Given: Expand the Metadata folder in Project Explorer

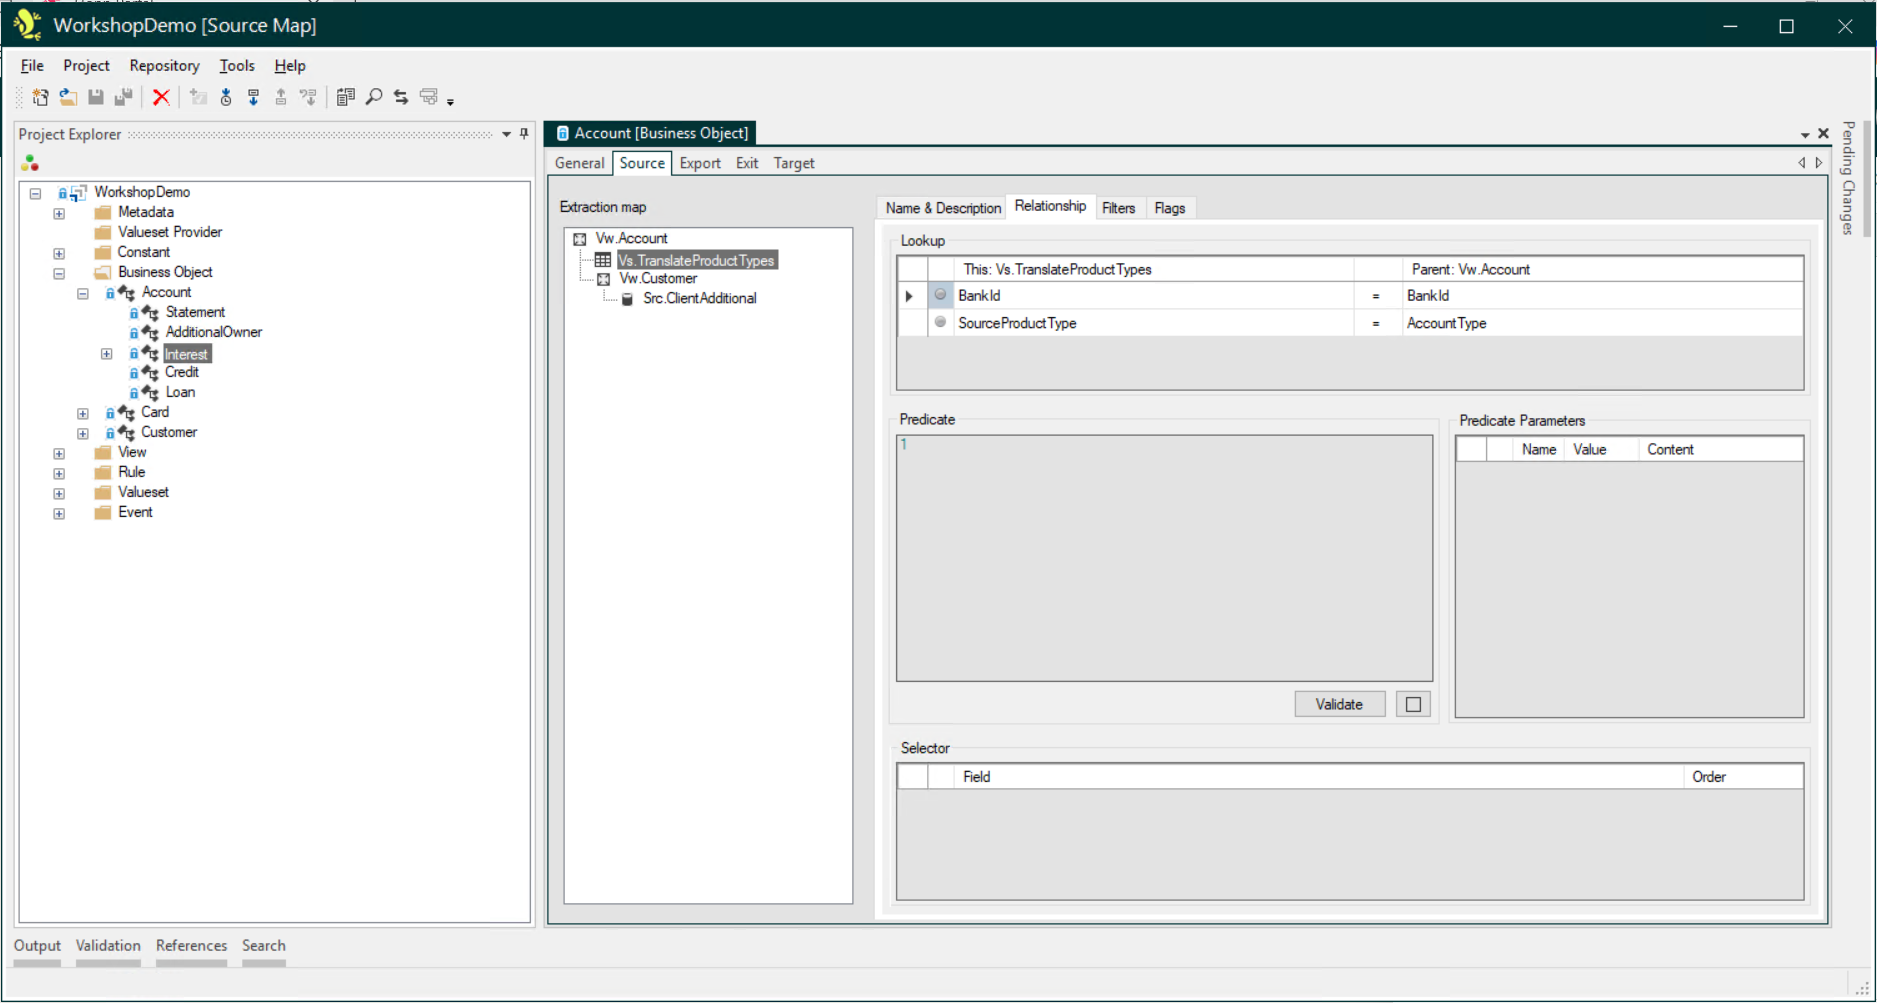Looking at the screenshot, I should (59, 212).
